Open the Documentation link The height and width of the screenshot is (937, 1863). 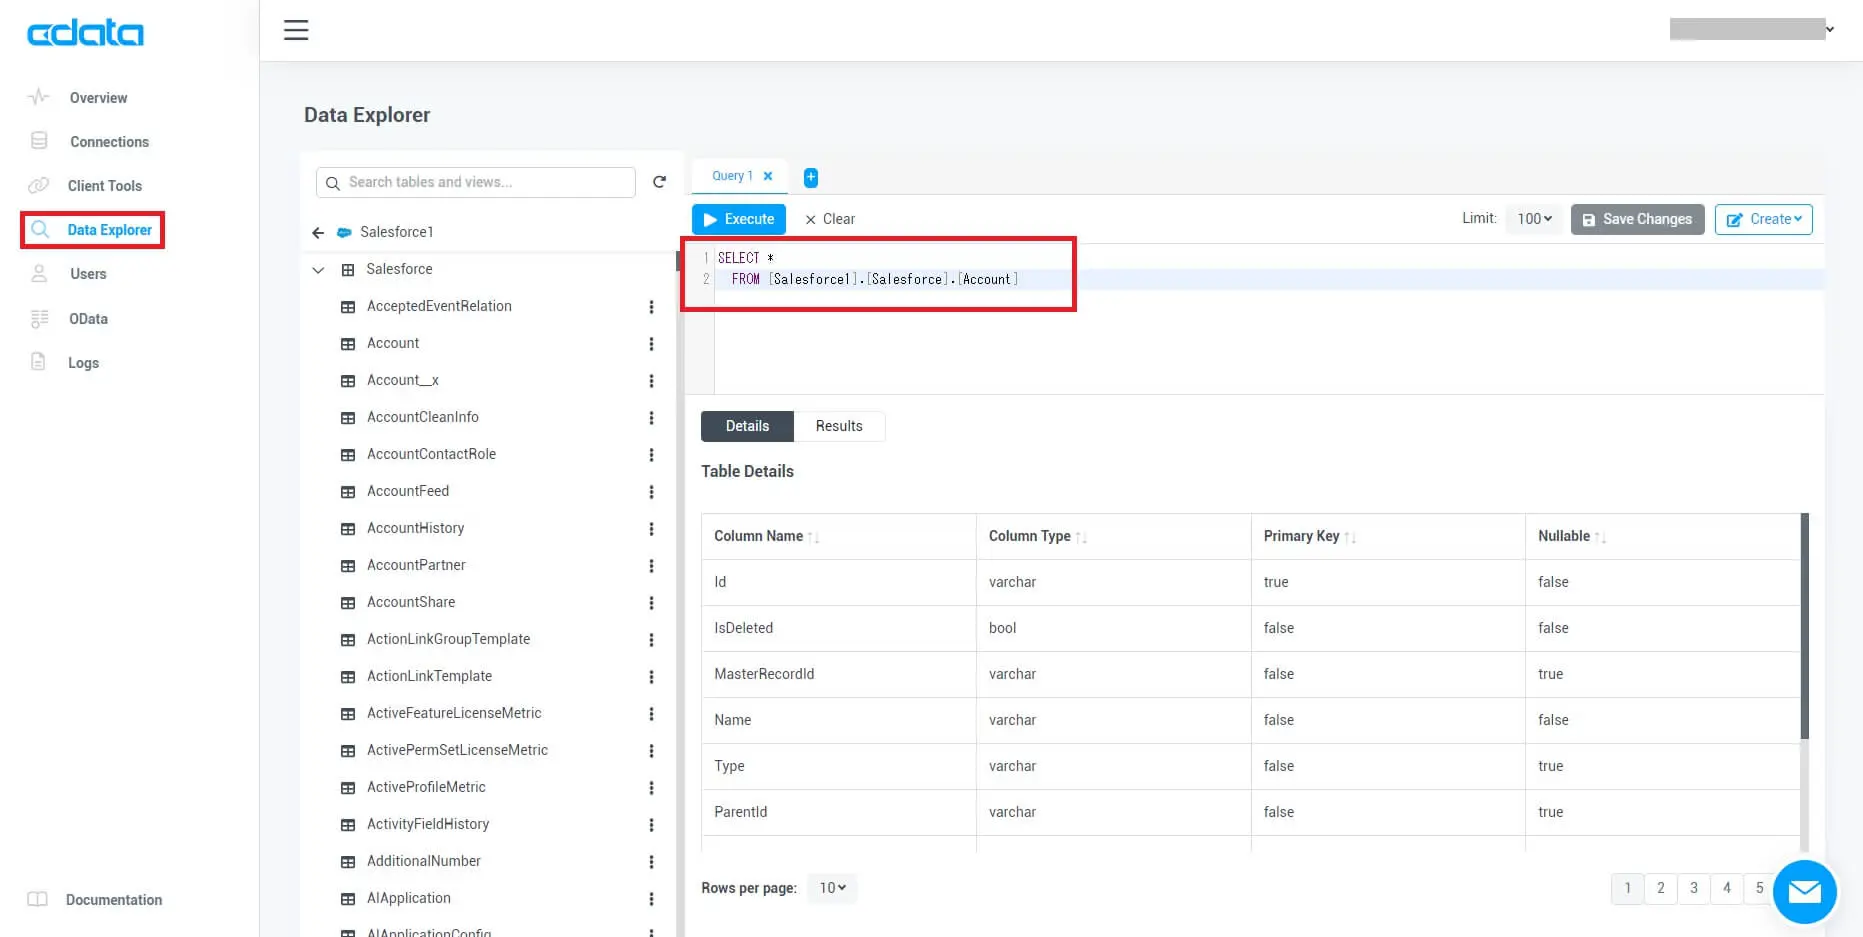click(113, 900)
